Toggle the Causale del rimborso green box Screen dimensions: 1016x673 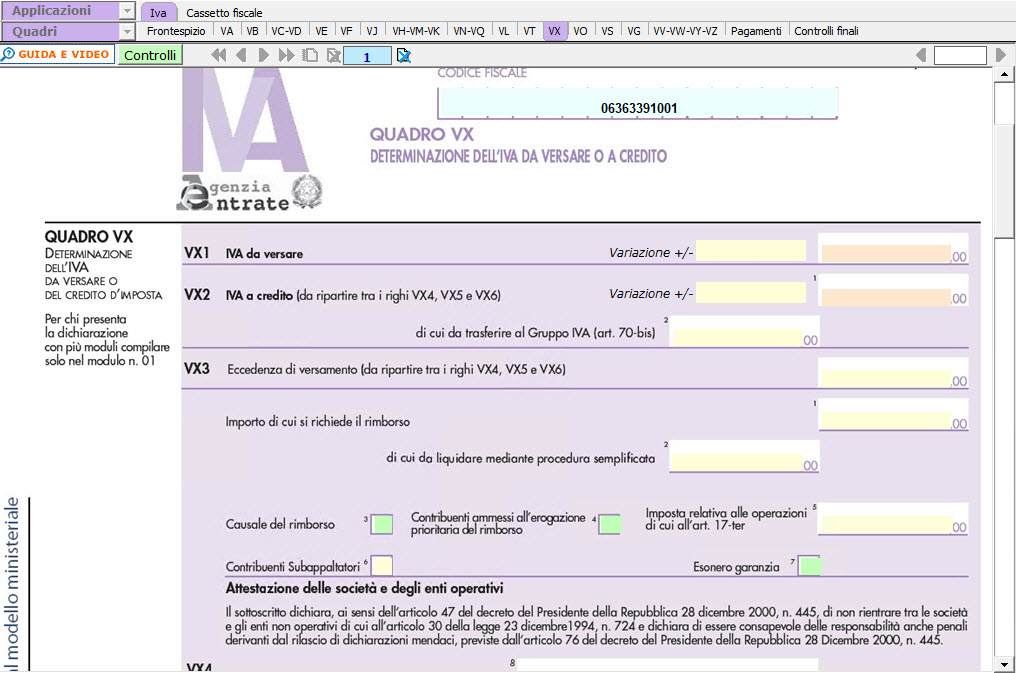[382, 524]
